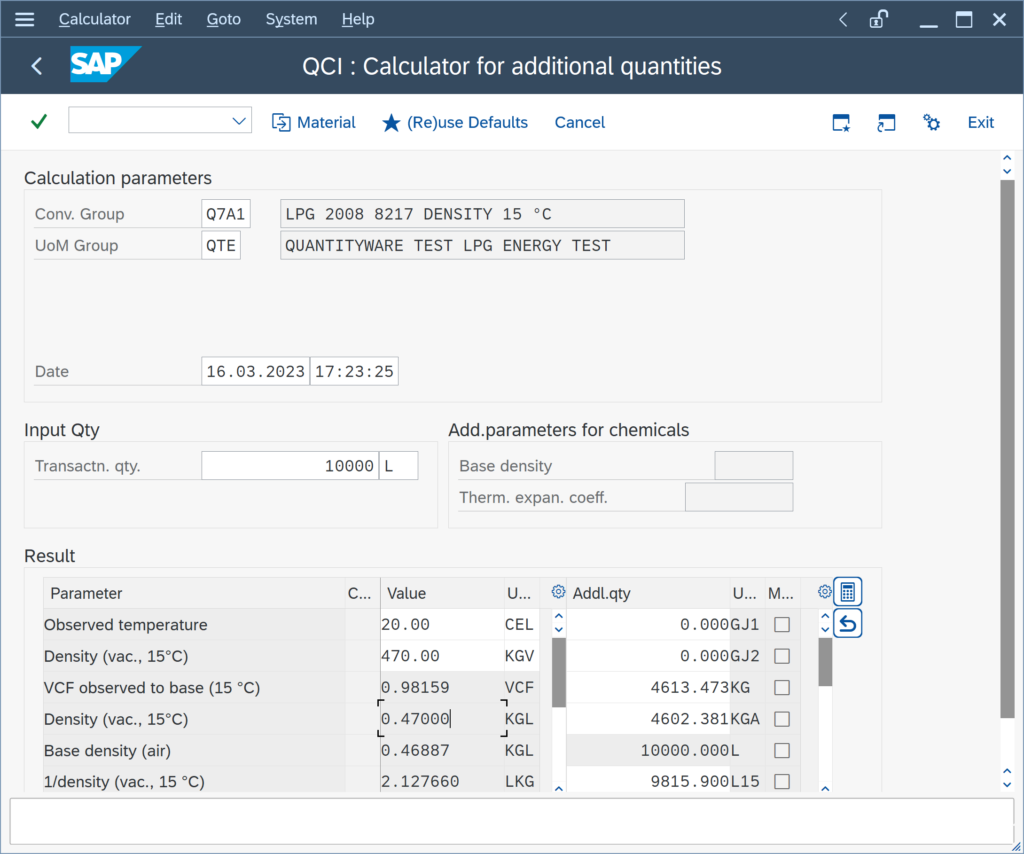Open the Help menu
1024x854 pixels.
click(x=358, y=20)
